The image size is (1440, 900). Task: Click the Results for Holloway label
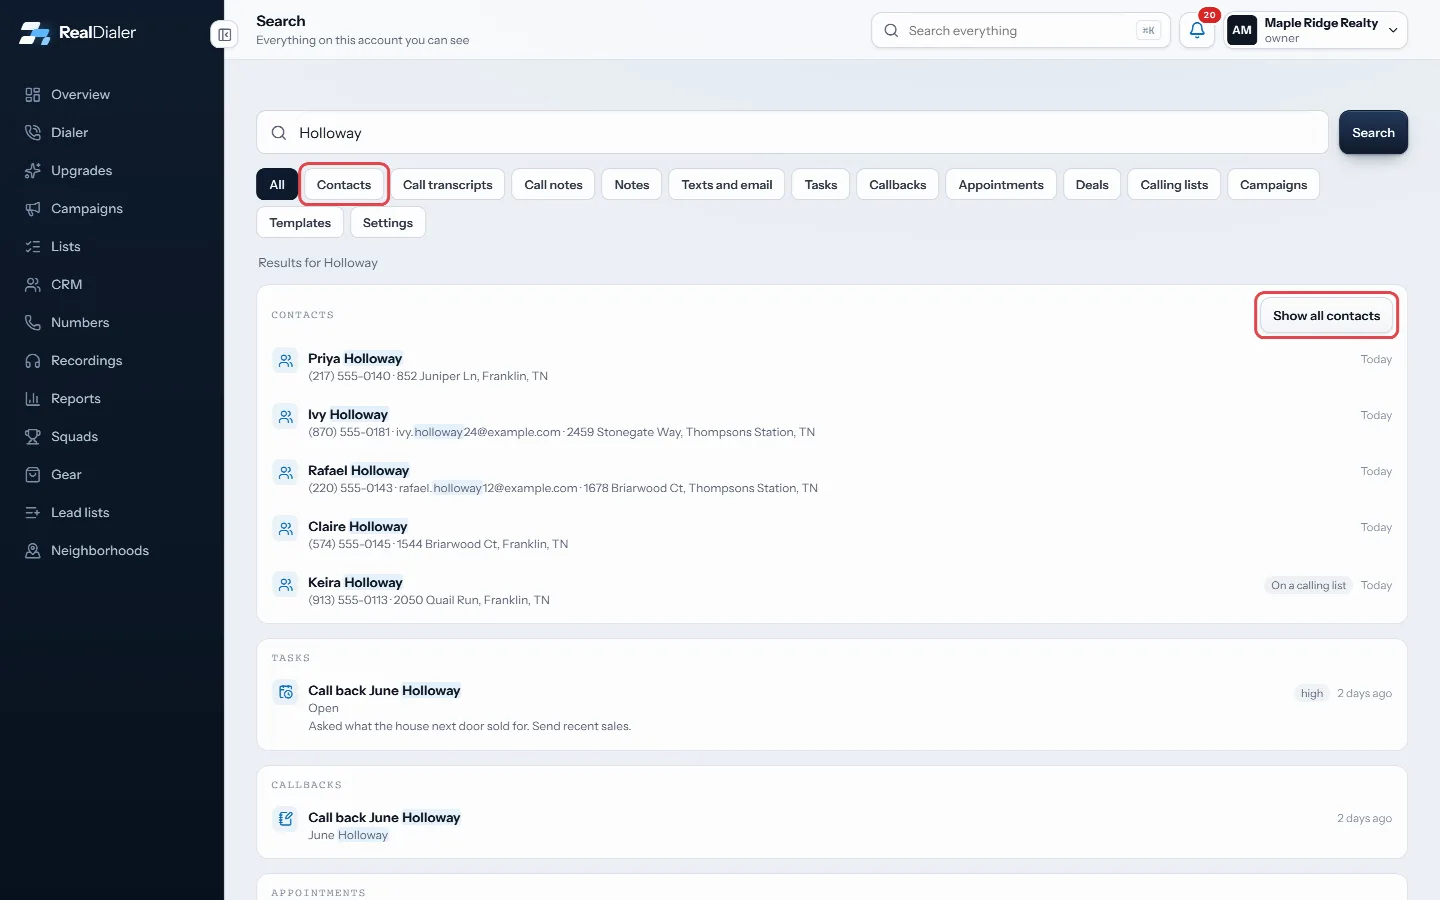point(318,263)
